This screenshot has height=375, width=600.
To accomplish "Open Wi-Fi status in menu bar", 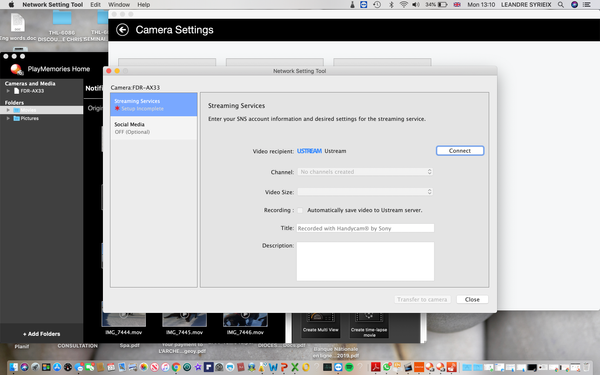I will point(403,5).
